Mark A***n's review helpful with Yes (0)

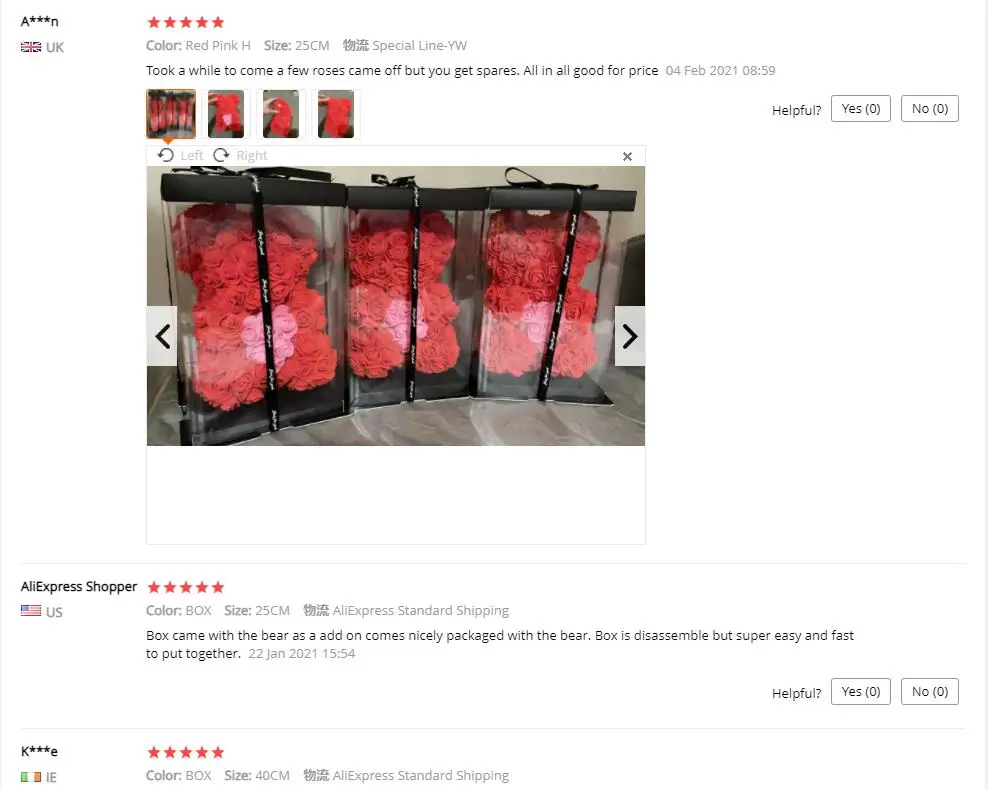click(x=861, y=108)
